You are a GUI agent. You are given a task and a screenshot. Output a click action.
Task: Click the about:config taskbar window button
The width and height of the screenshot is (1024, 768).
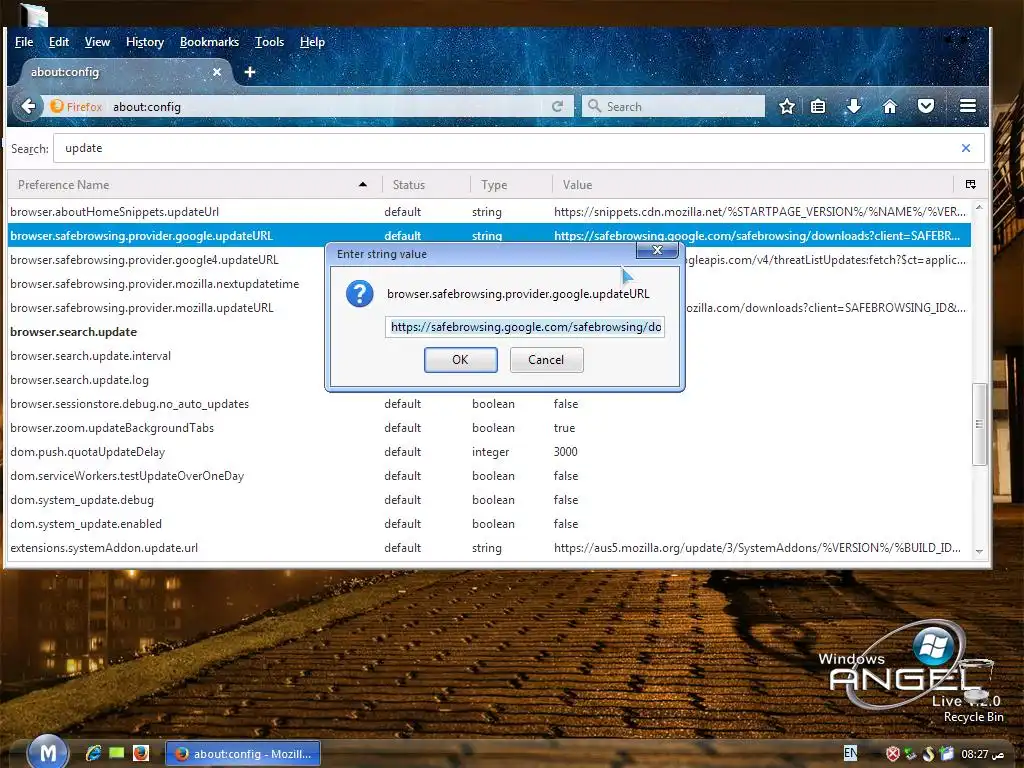(242, 754)
